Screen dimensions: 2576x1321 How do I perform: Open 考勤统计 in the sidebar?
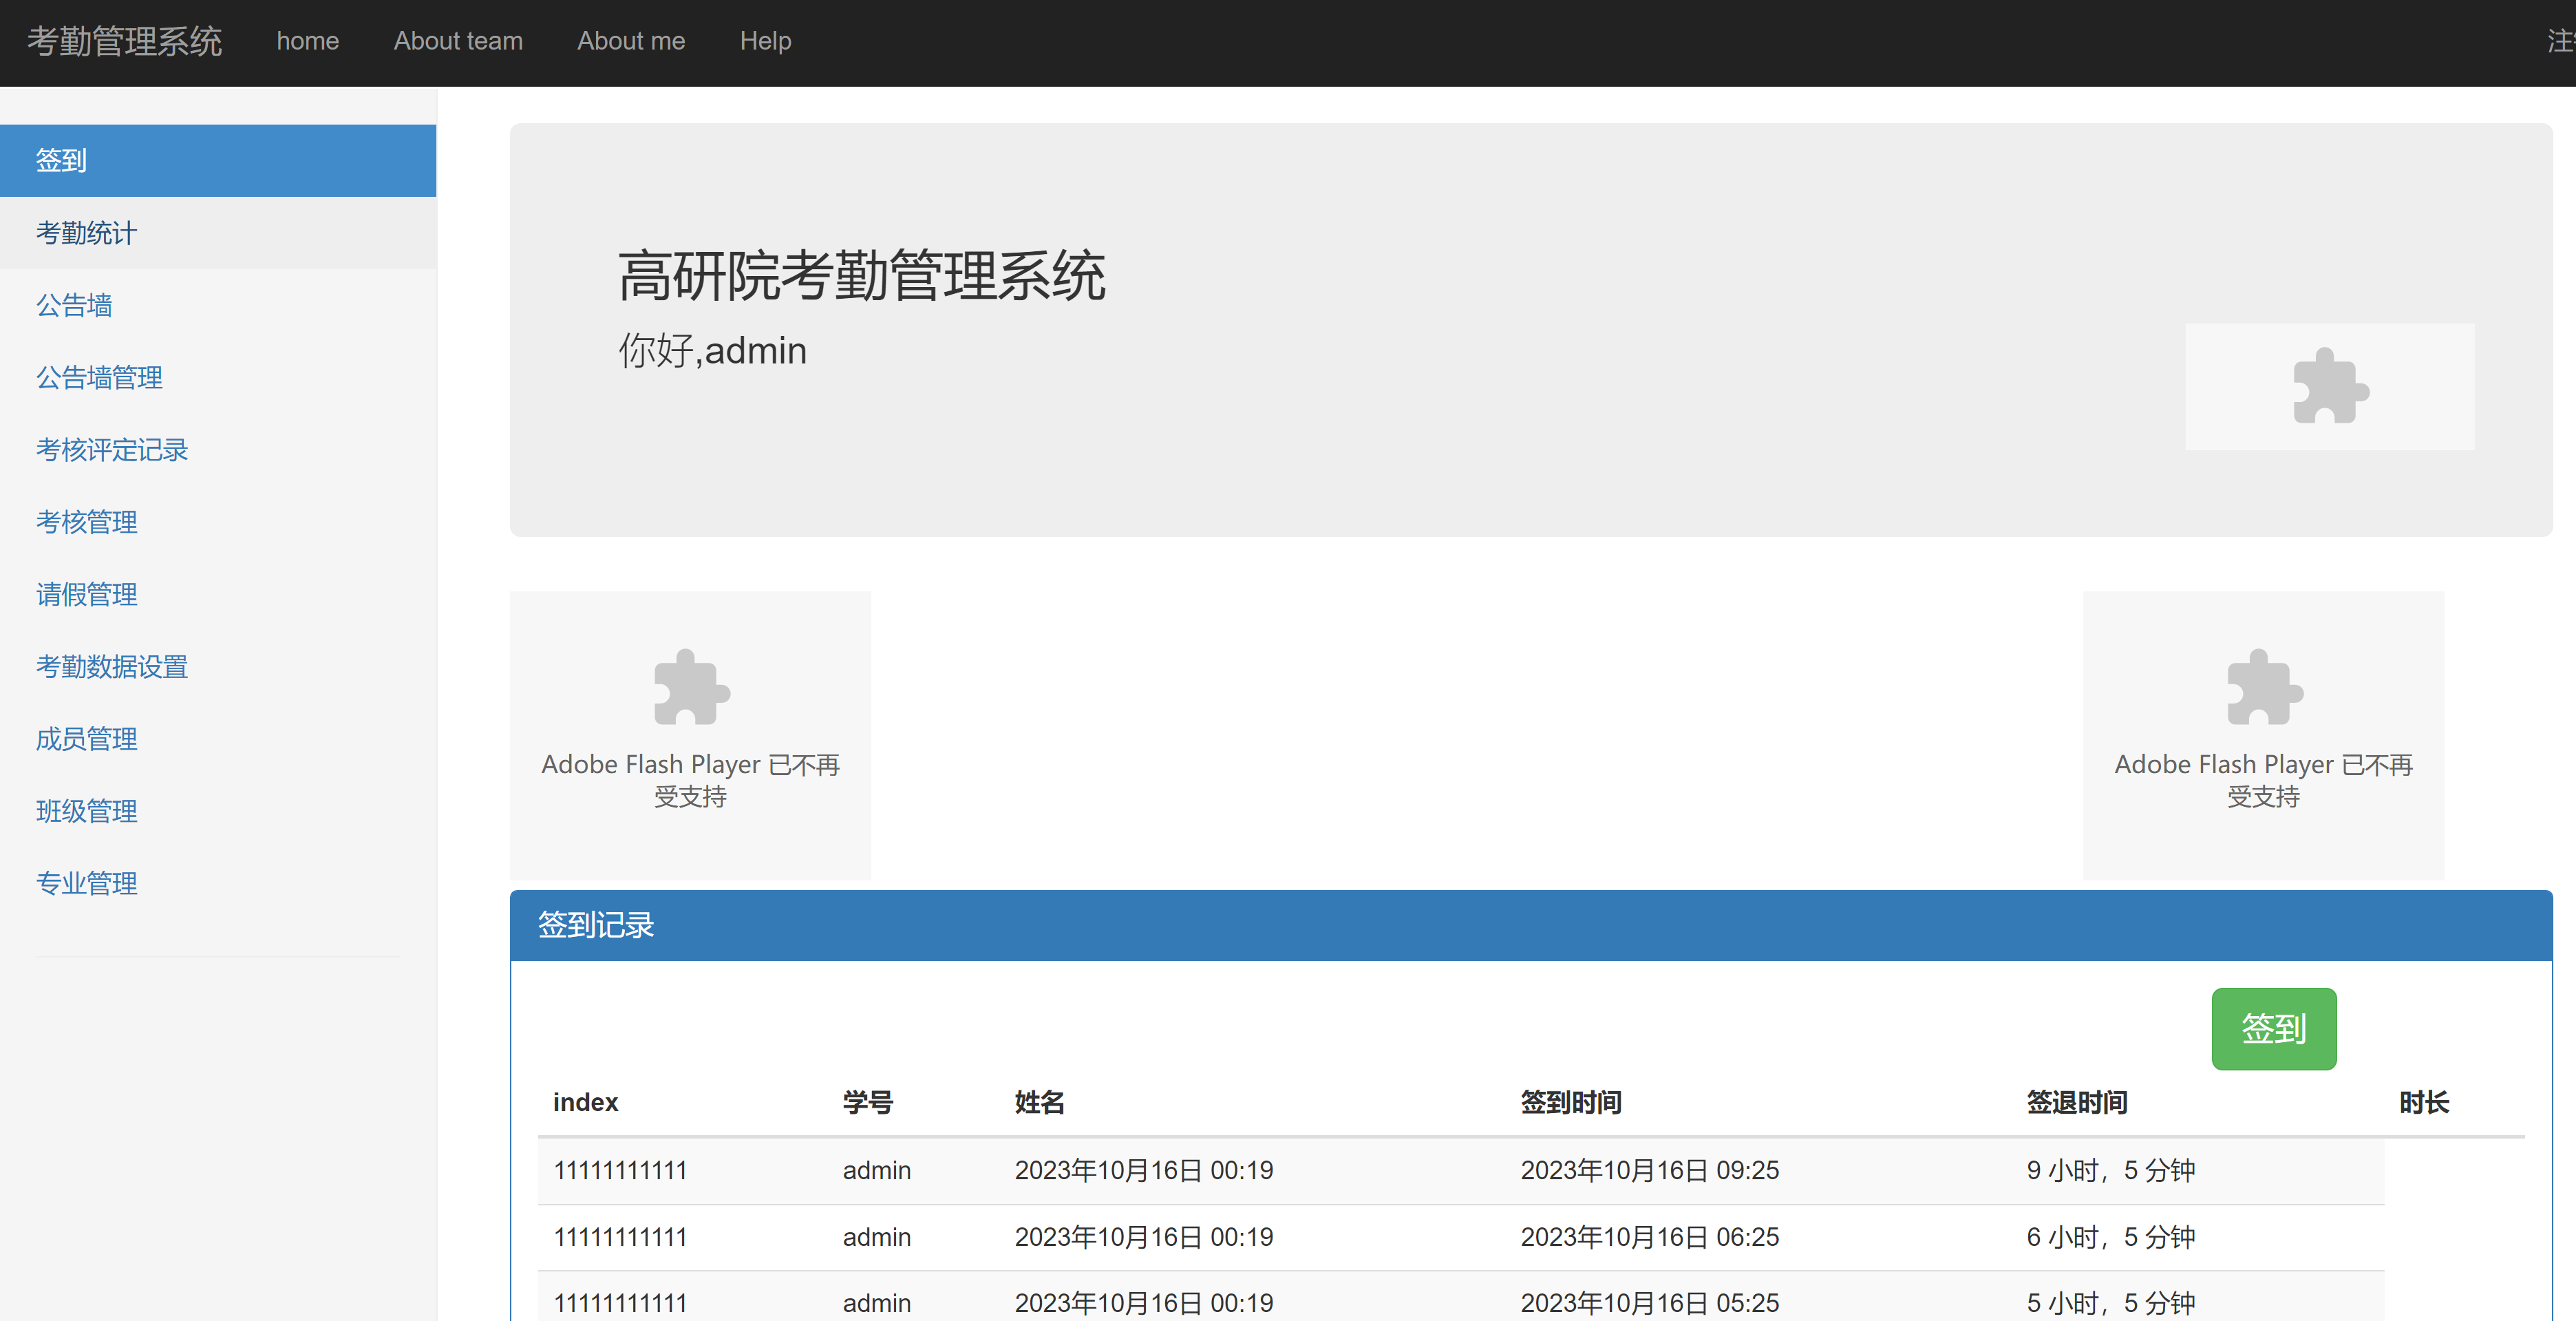[x=87, y=233]
